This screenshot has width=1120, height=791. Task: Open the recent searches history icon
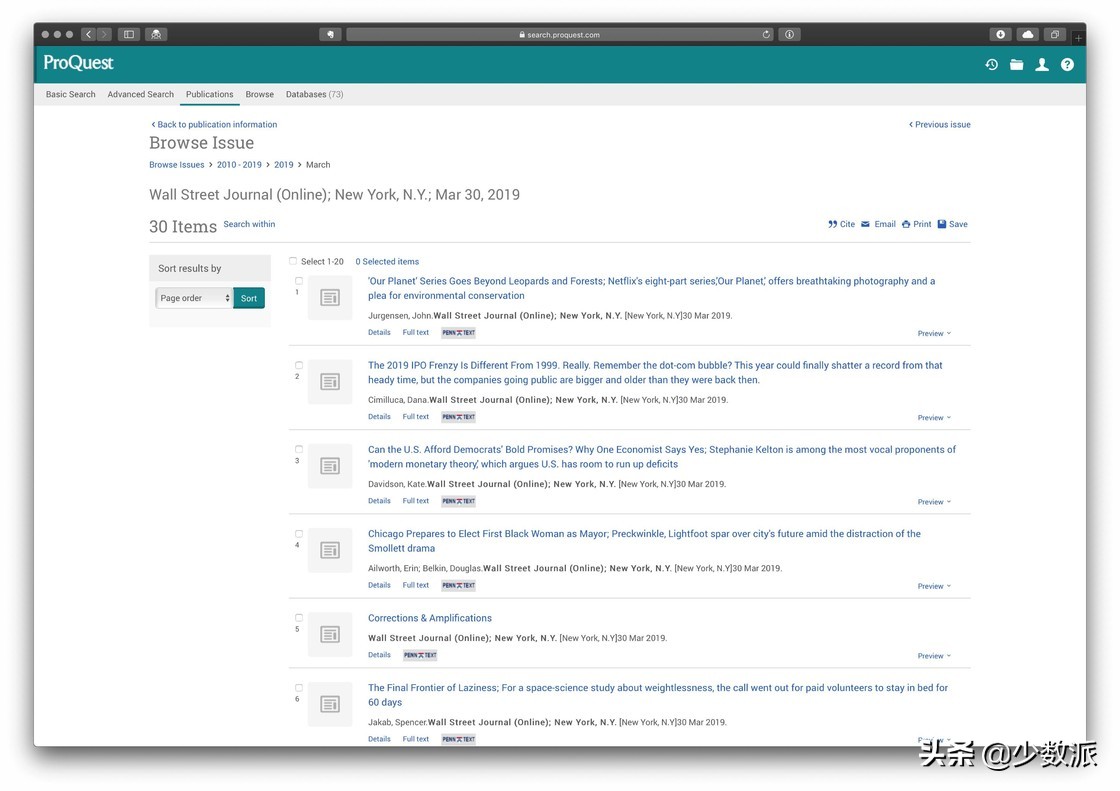pos(991,64)
